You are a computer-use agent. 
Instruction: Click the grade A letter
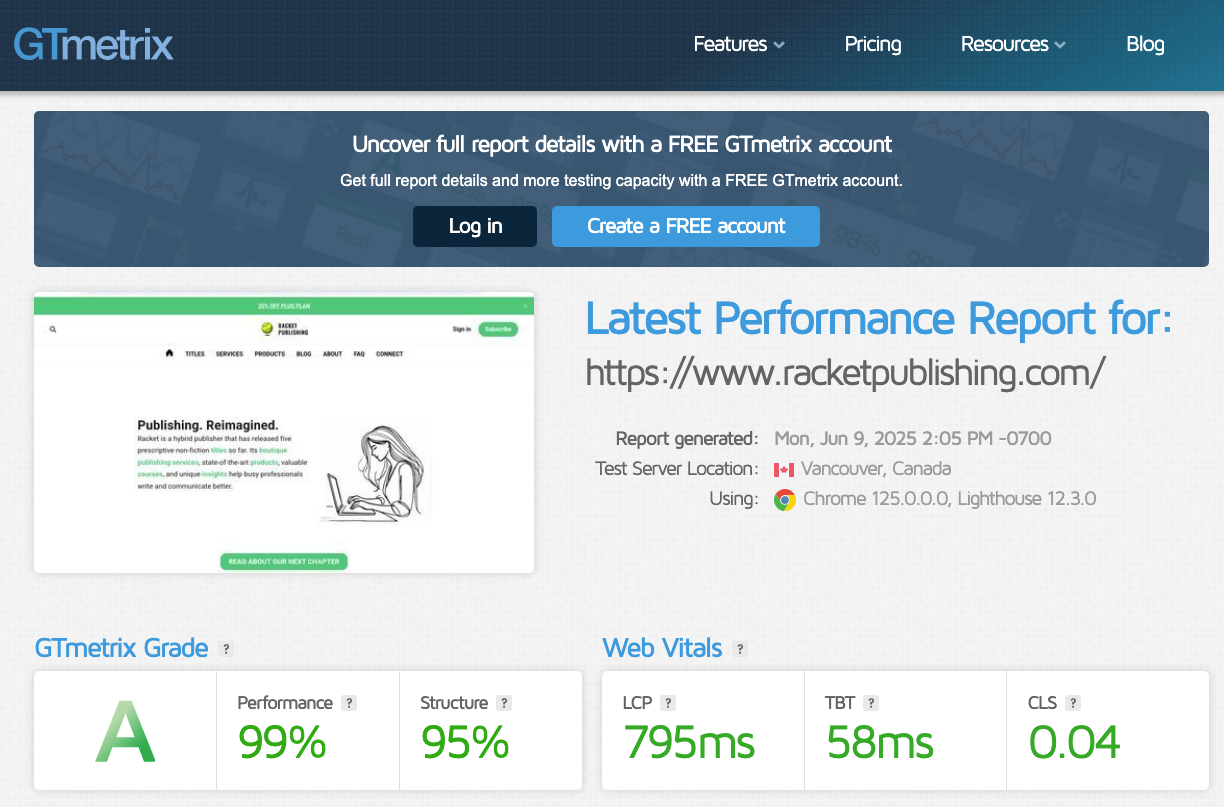coord(125,732)
